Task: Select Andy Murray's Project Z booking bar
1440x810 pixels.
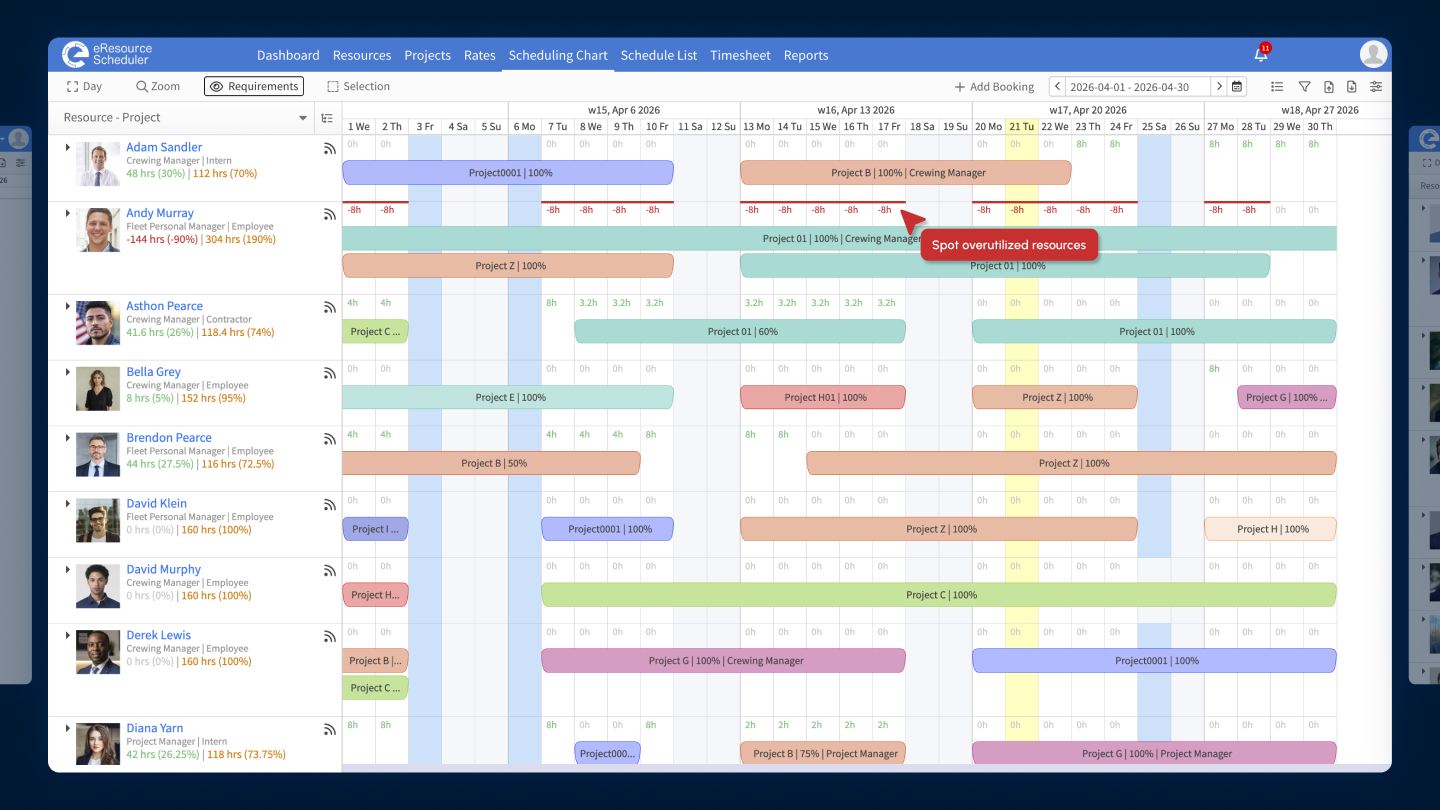Action: pyautogui.click(x=508, y=266)
